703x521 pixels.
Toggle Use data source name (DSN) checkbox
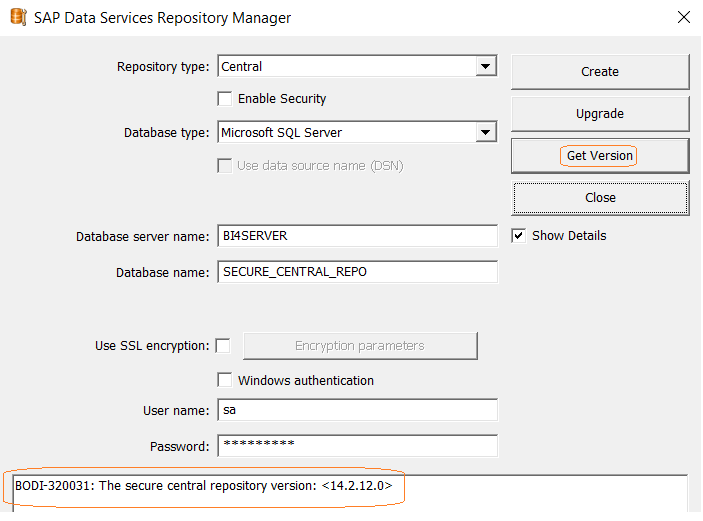pos(225,165)
